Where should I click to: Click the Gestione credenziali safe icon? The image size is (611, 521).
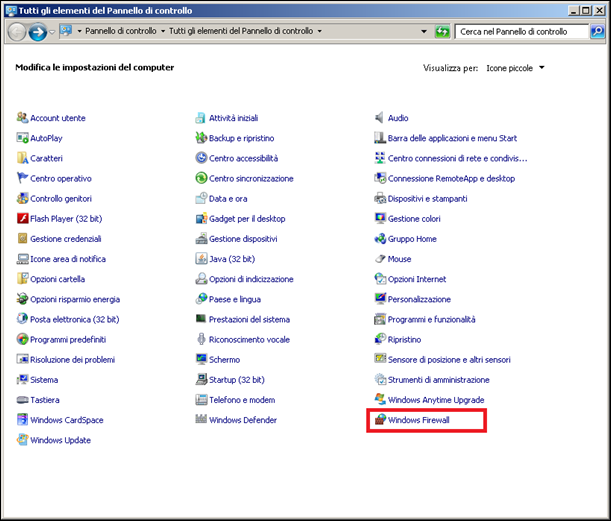(22, 238)
